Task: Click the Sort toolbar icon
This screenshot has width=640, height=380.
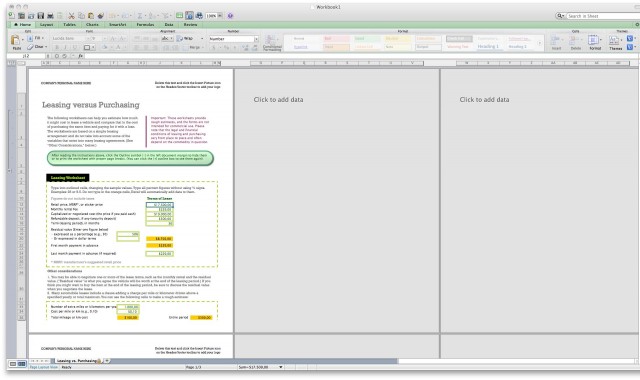Action: (152, 16)
